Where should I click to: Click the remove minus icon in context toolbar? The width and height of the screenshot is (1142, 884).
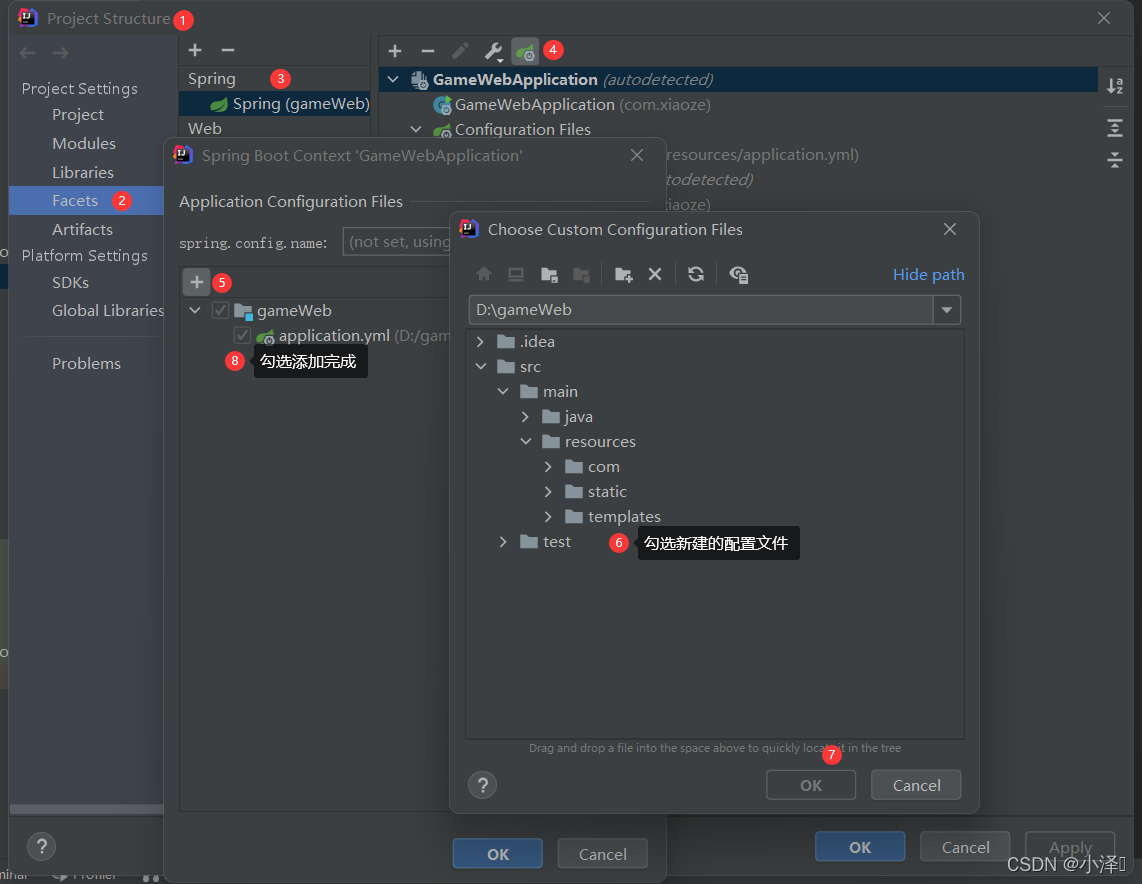pyautogui.click(x=428, y=51)
